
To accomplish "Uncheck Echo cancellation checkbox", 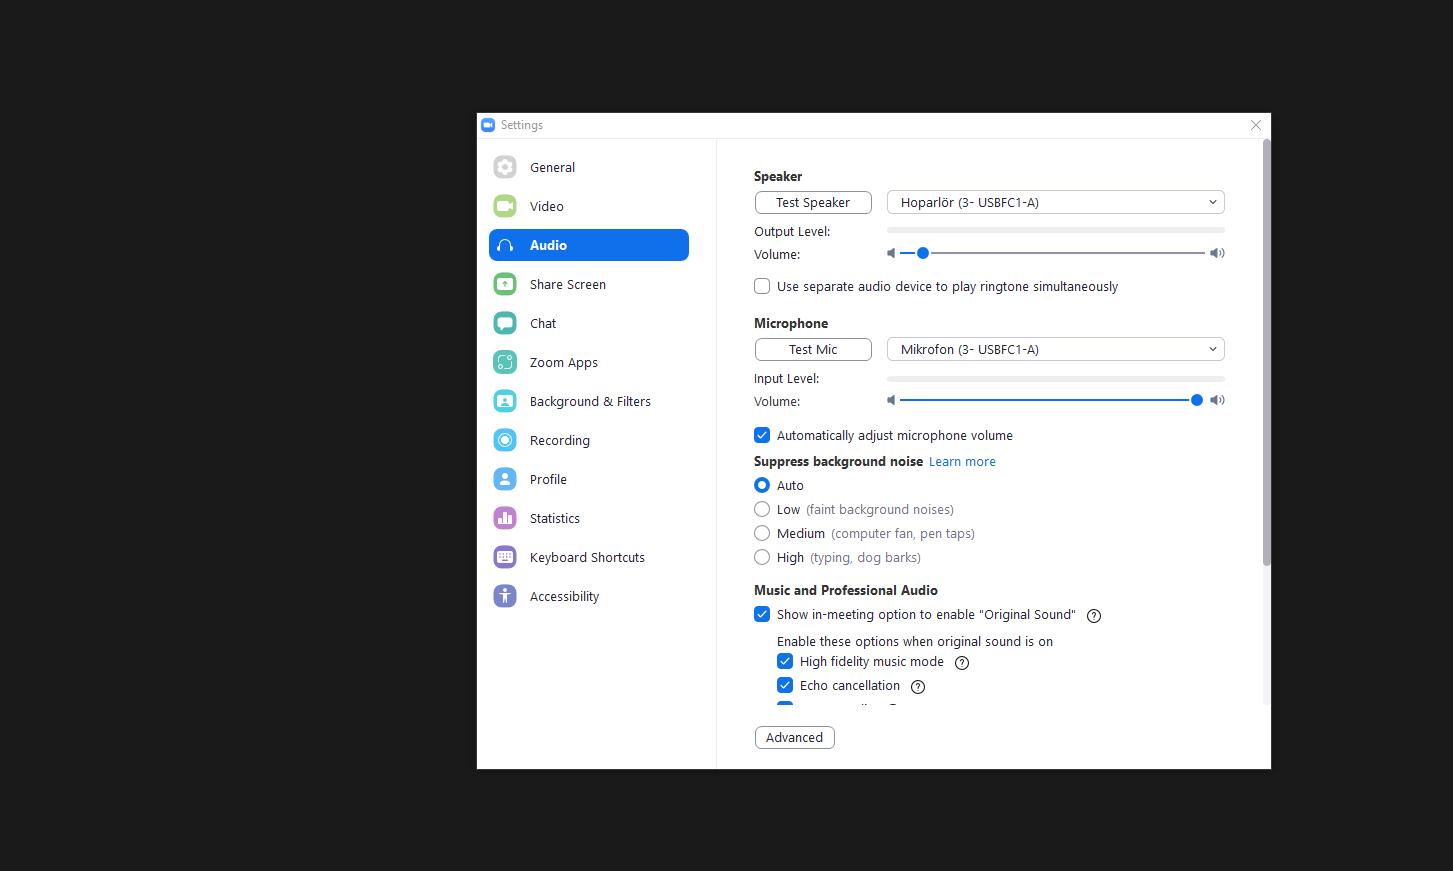I will [x=785, y=685].
